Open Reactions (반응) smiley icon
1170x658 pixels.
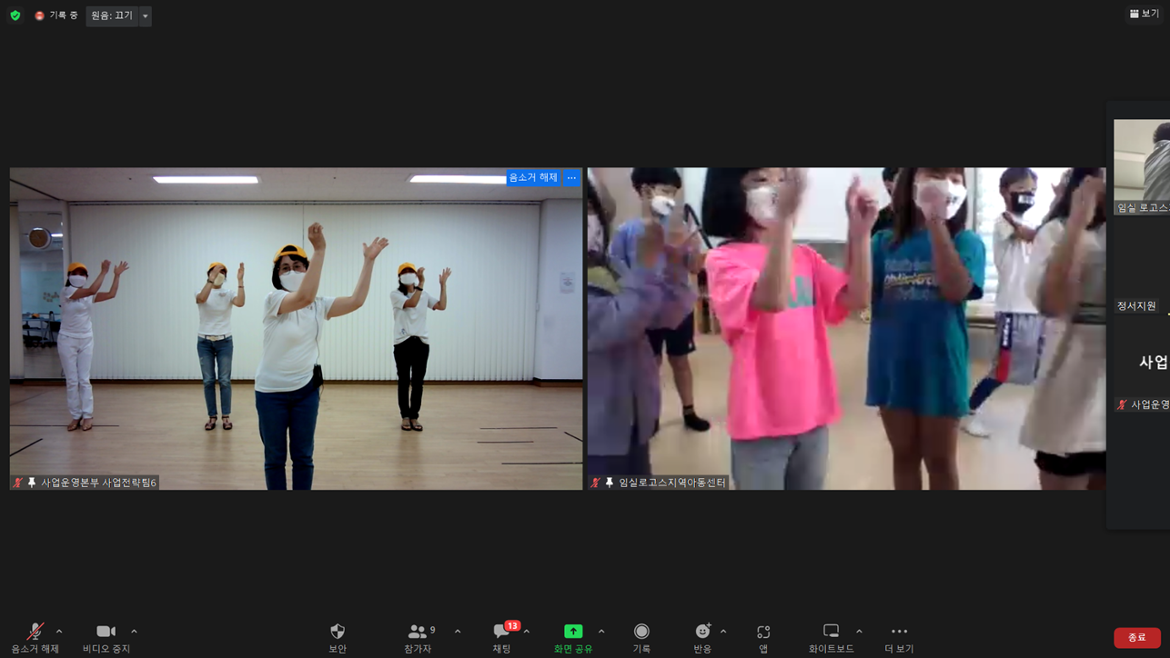702,632
